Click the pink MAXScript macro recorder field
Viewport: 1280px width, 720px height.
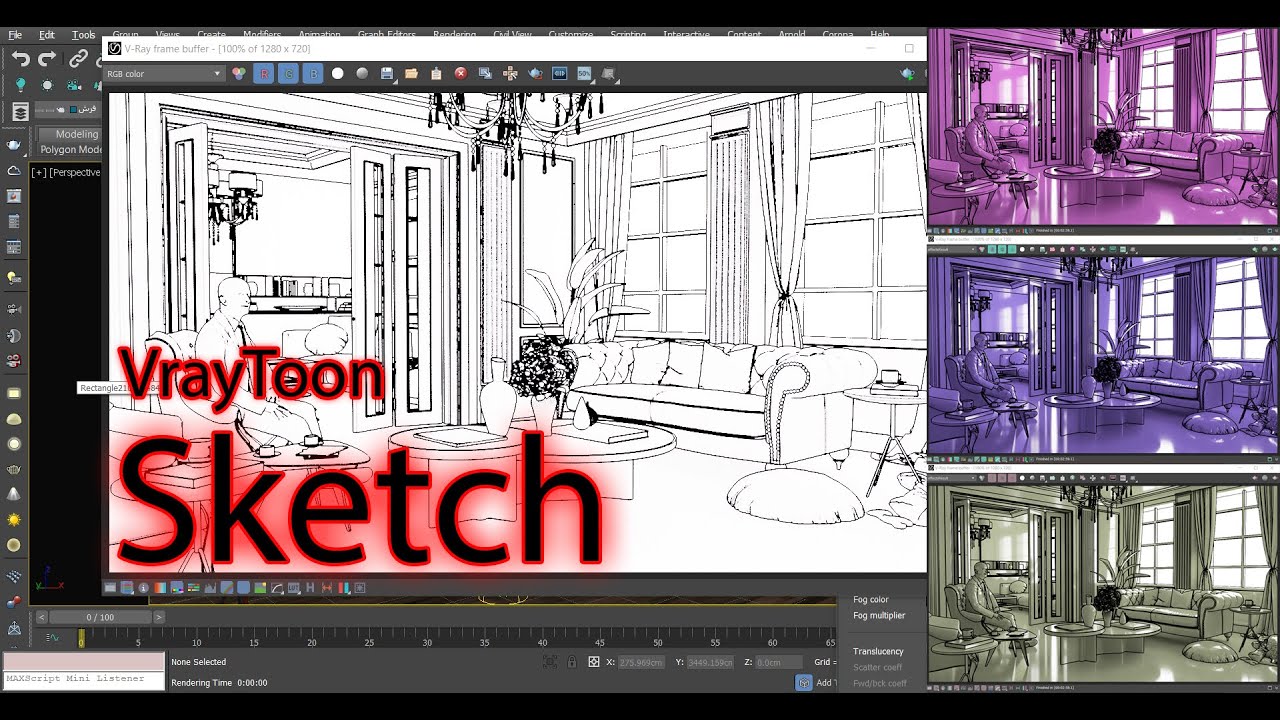(84, 662)
